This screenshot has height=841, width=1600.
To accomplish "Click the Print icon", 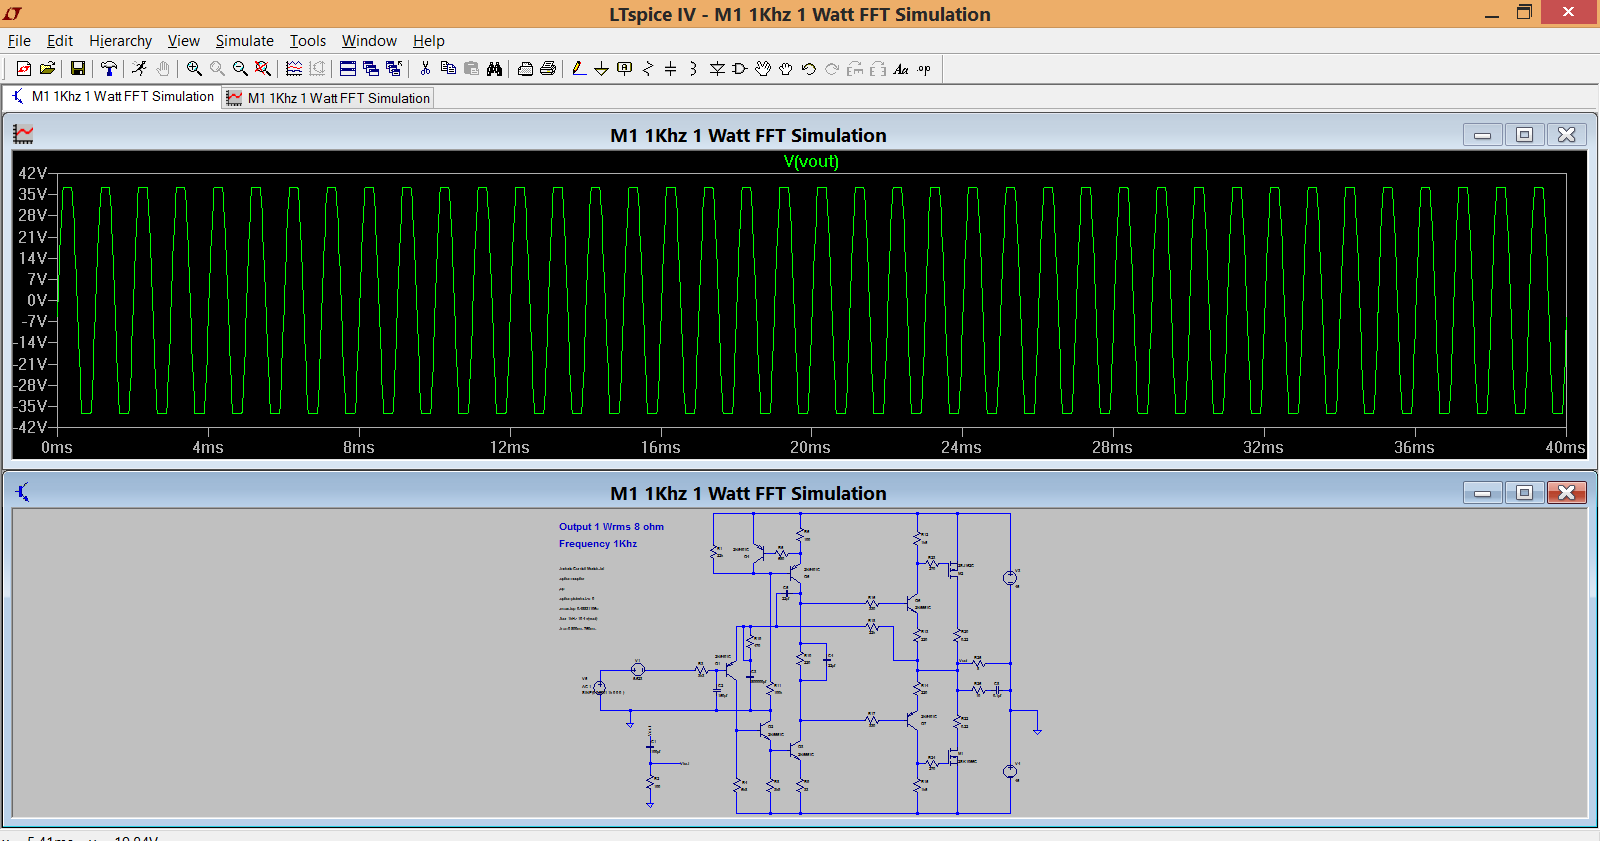I will point(548,68).
